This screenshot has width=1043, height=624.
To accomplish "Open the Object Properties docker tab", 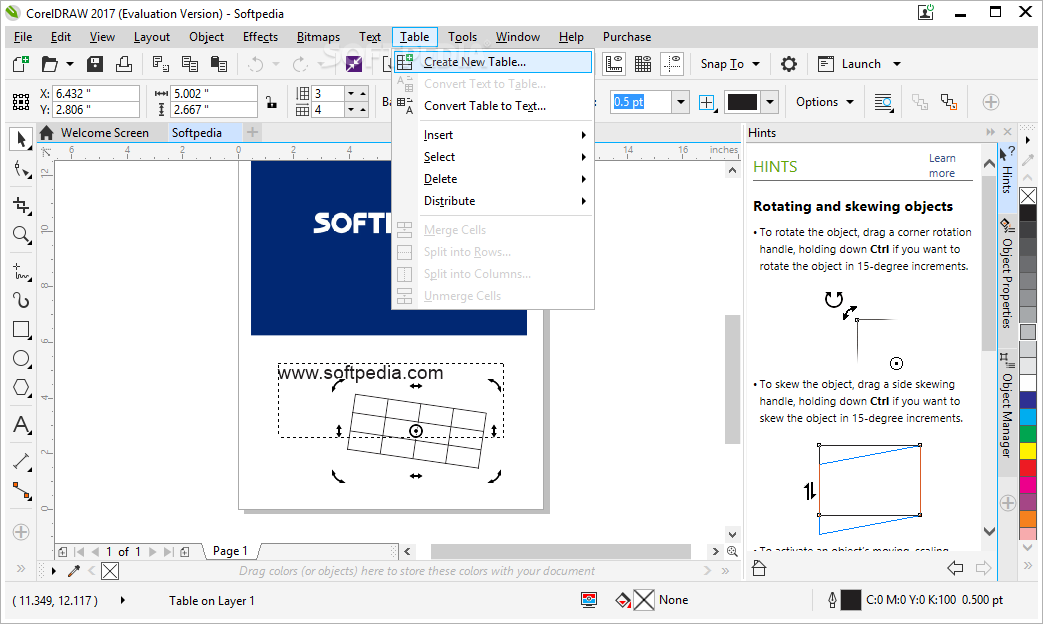I will pos(1007,274).
